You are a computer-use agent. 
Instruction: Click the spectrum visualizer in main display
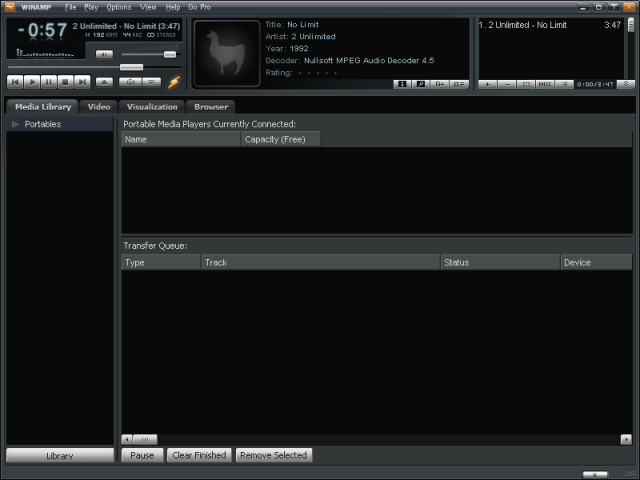pos(45,53)
